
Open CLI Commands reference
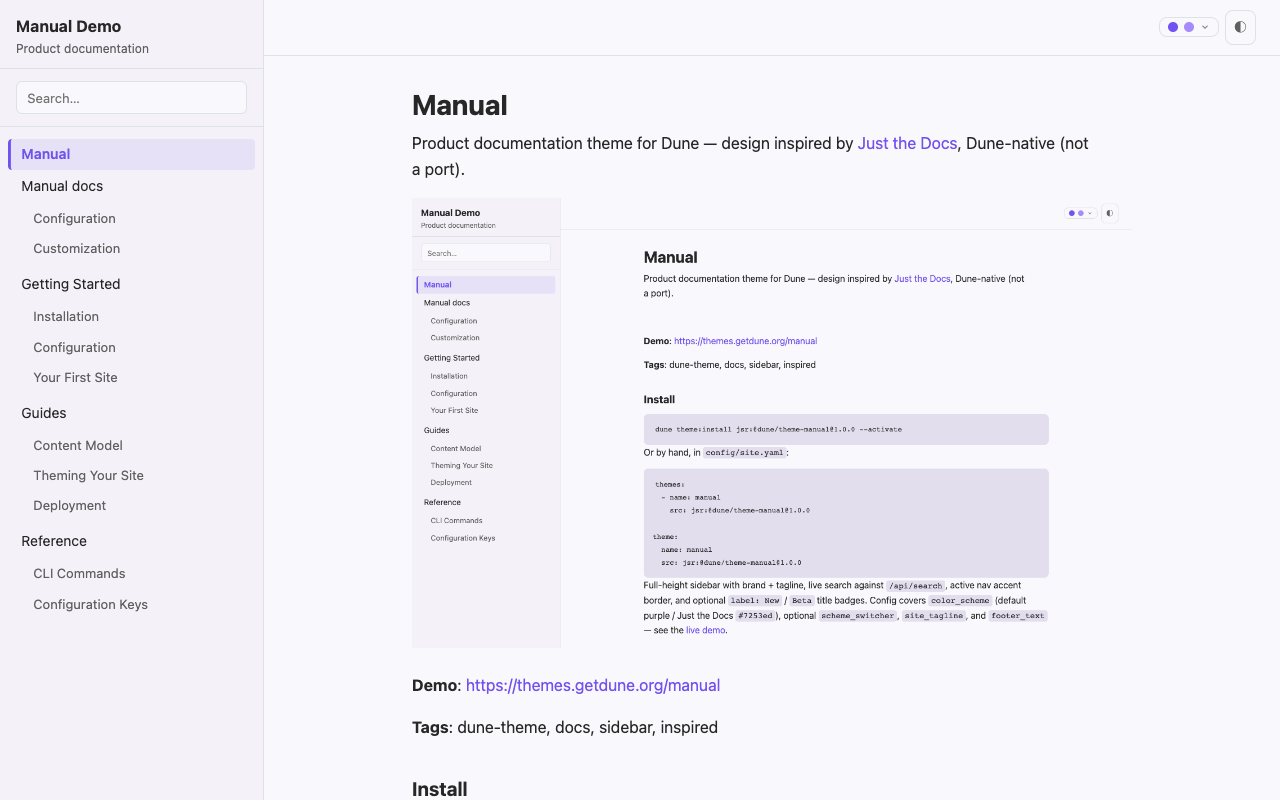tap(79, 573)
